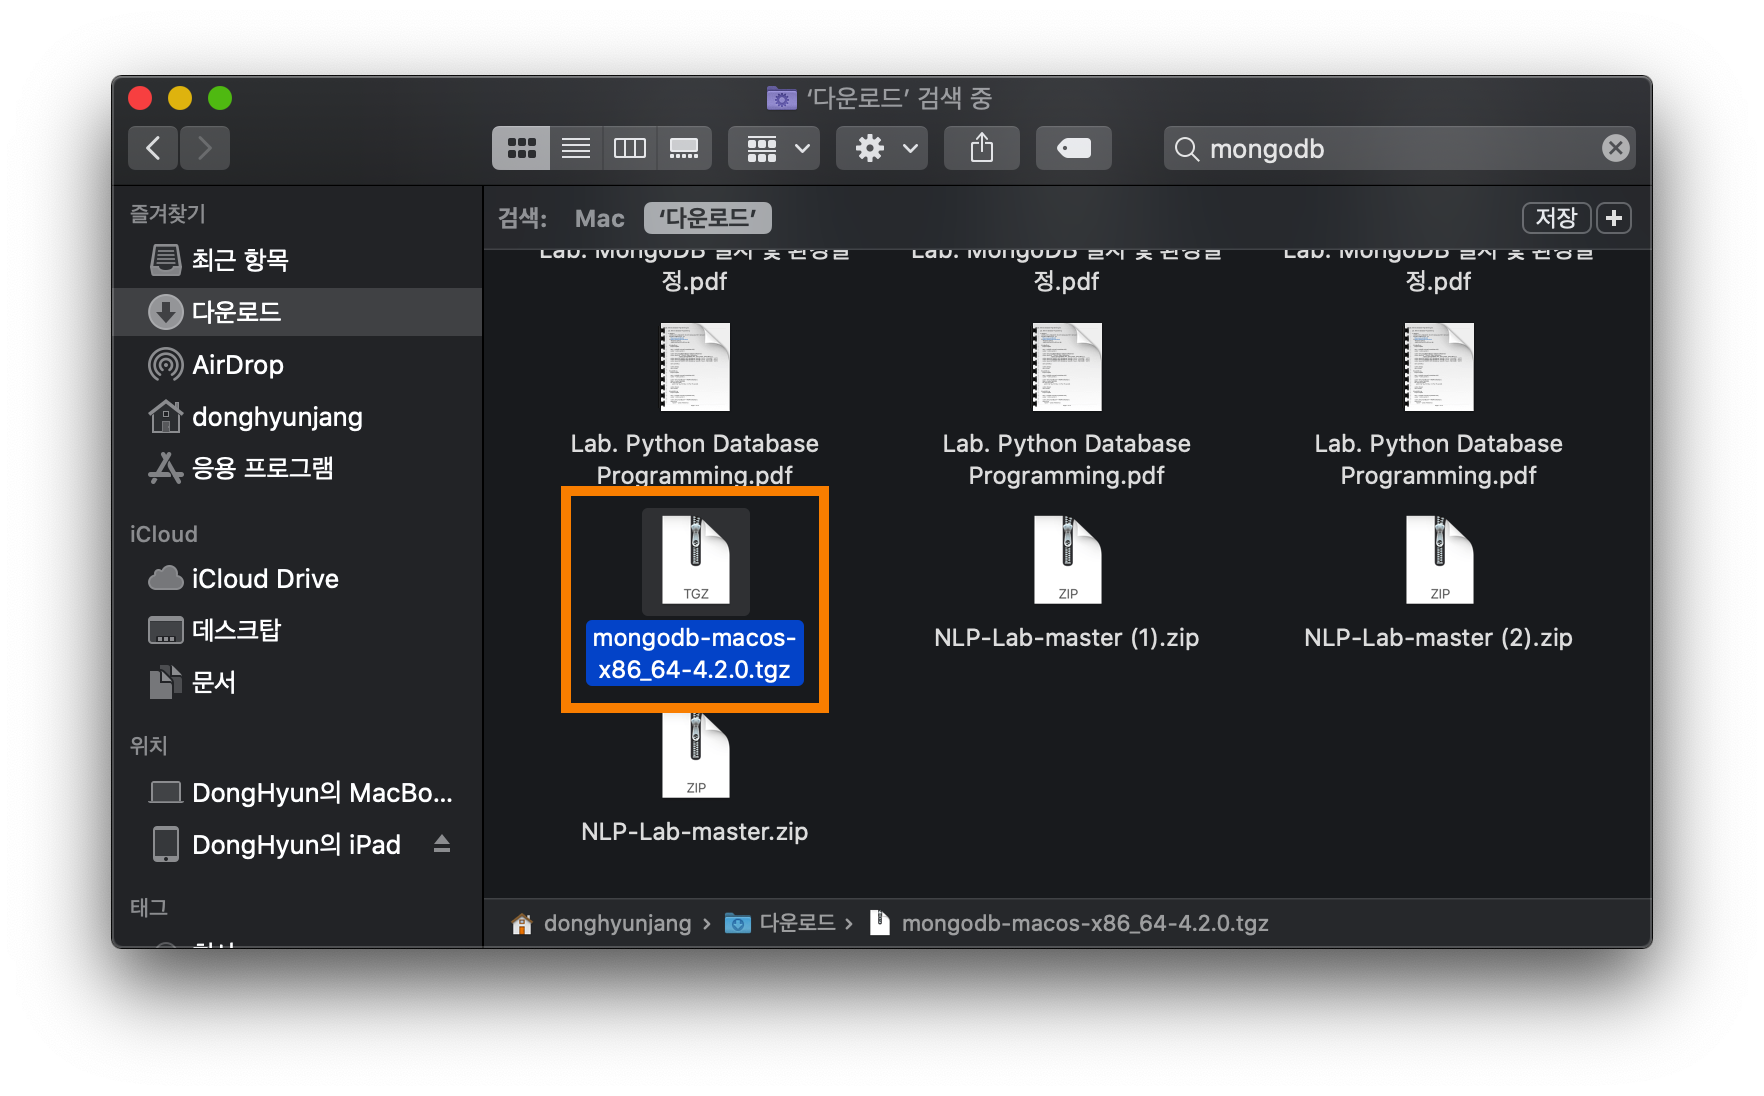Click mongodb-macos-x86_64-4.2.0.tgz in the path bar
The width and height of the screenshot is (1764, 1096).
tap(1085, 923)
